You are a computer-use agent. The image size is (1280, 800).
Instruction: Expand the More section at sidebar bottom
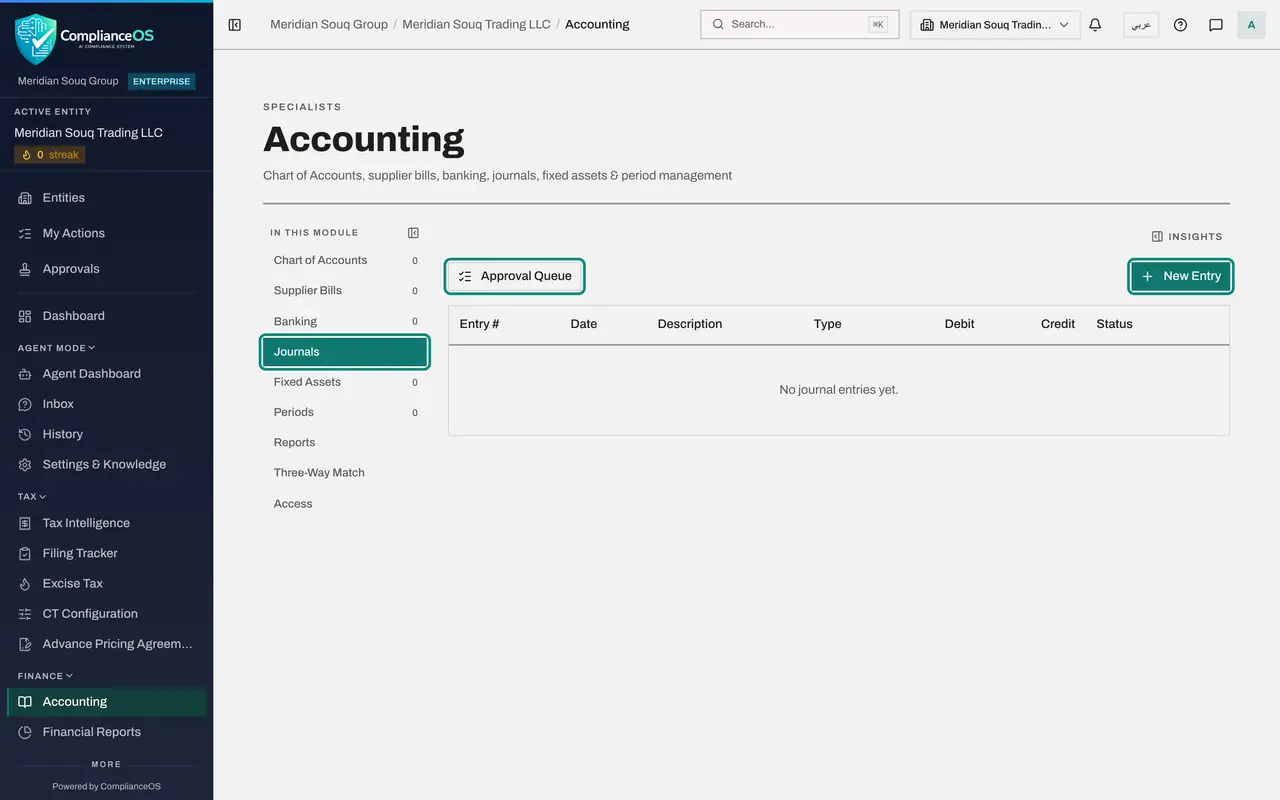106,764
